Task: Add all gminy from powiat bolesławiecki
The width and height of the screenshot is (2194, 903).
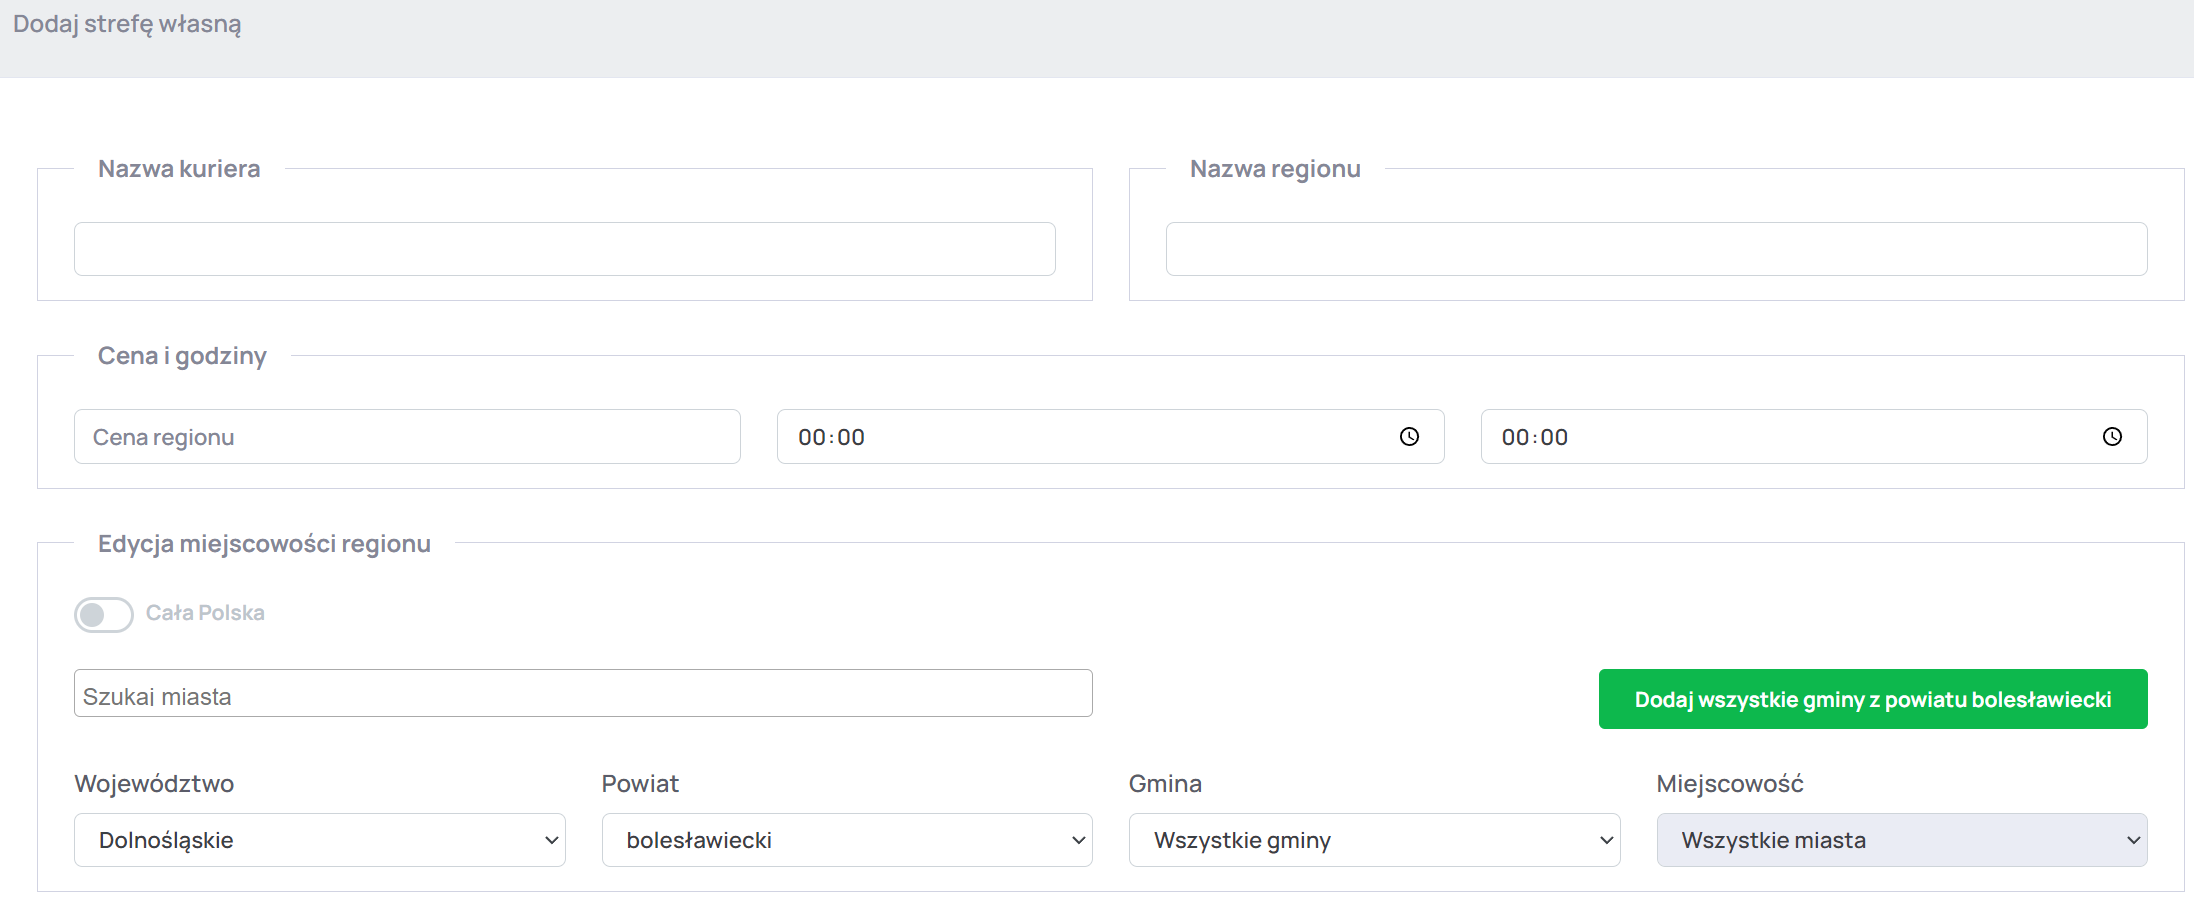Action: click(1872, 699)
